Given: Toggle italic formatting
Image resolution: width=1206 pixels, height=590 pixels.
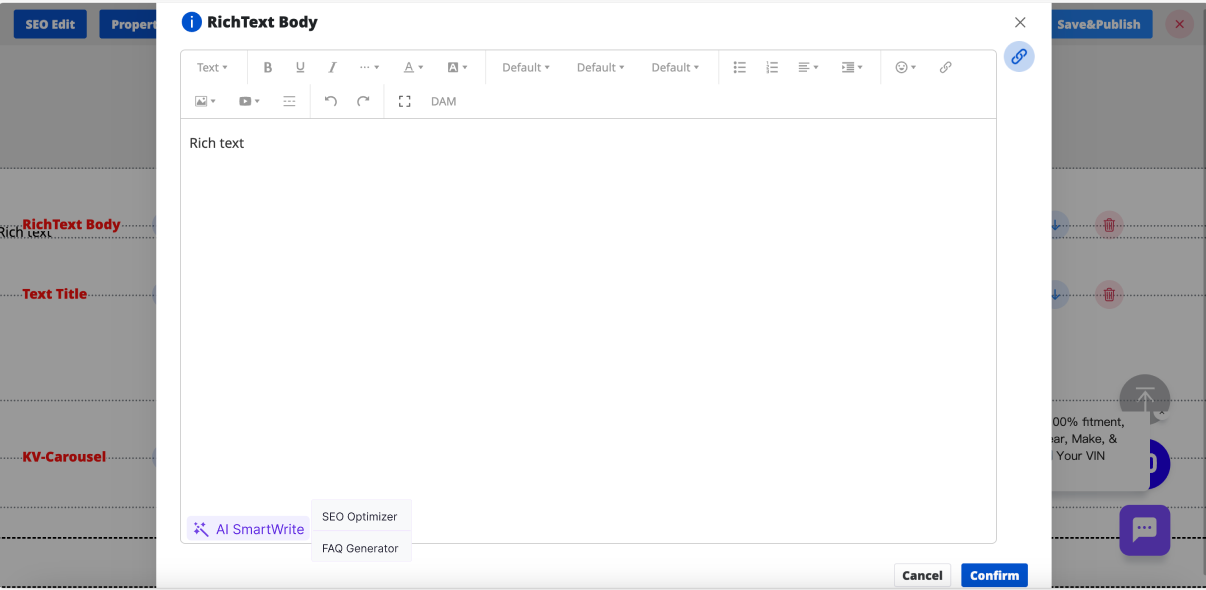Looking at the screenshot, I should (x=333, y=68).
